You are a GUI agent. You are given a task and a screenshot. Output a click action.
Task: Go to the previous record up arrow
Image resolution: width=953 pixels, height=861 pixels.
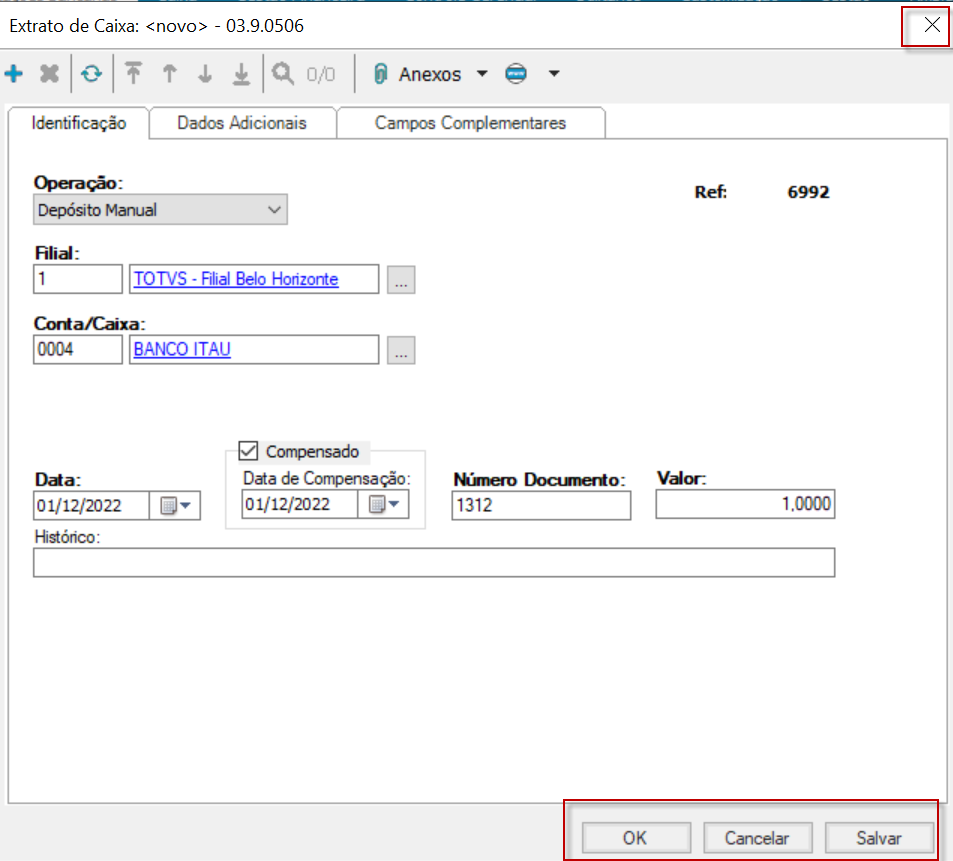point(170,74)
